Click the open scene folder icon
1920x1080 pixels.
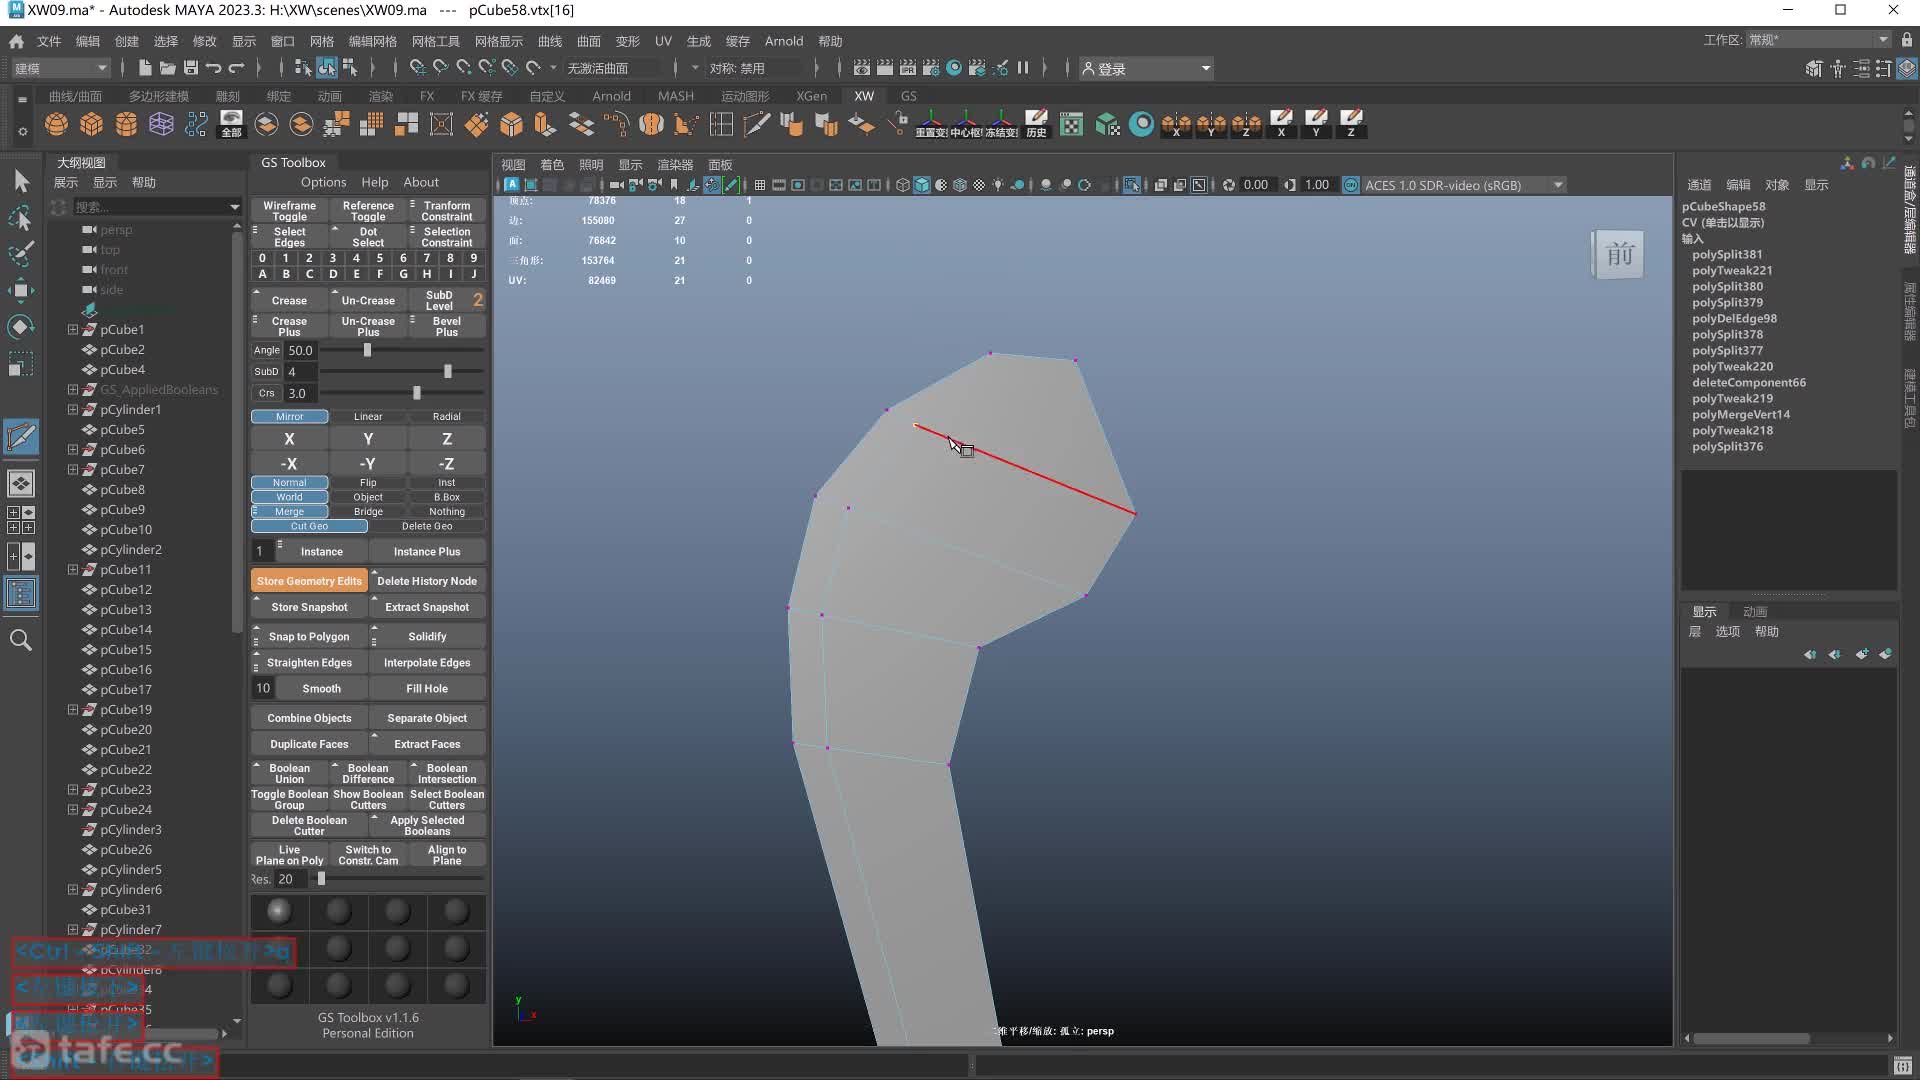[x=167, y=68]
